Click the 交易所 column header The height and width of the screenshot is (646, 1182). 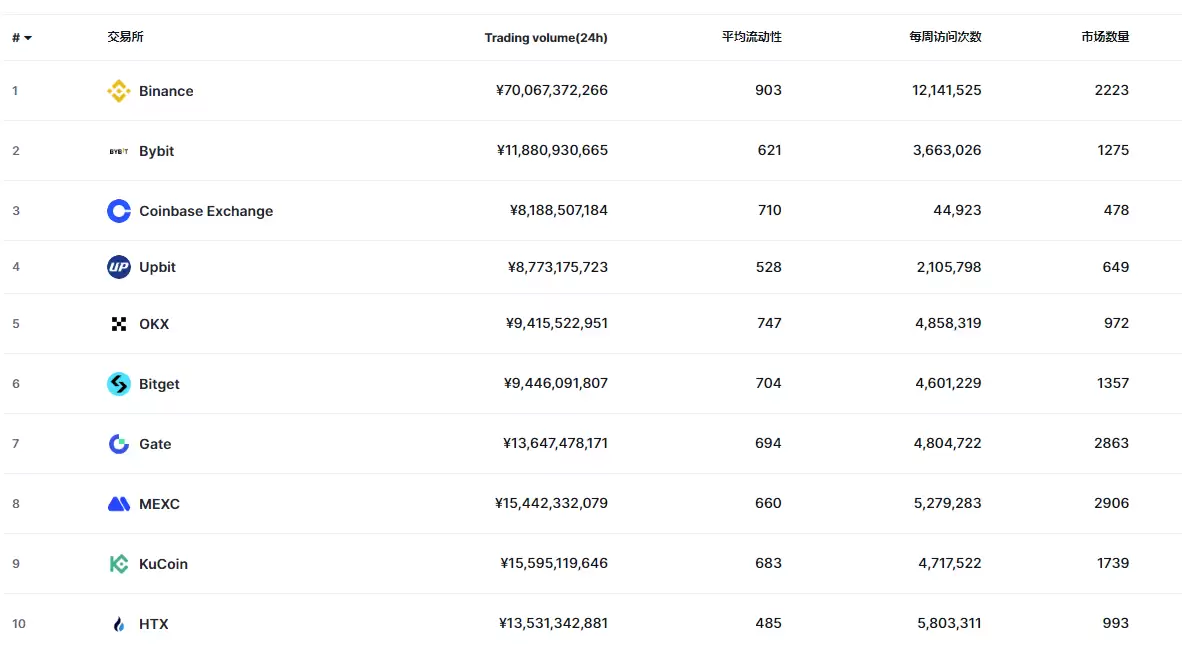click(125, 37)
